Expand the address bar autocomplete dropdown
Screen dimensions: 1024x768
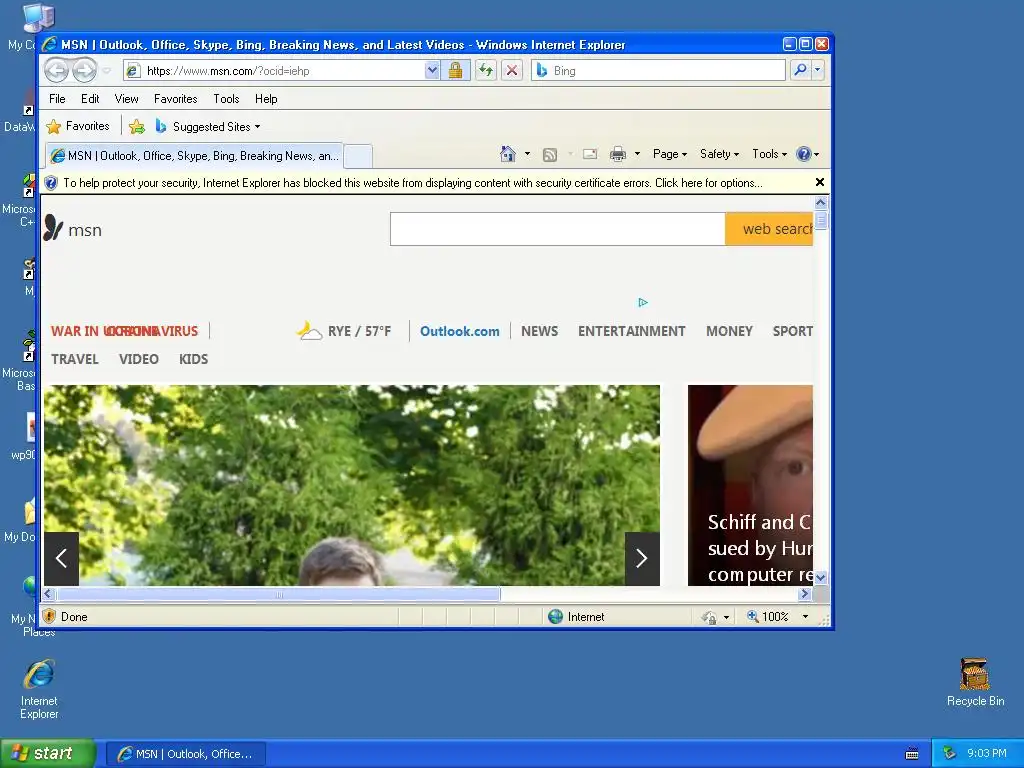click(x=432, y=71)
